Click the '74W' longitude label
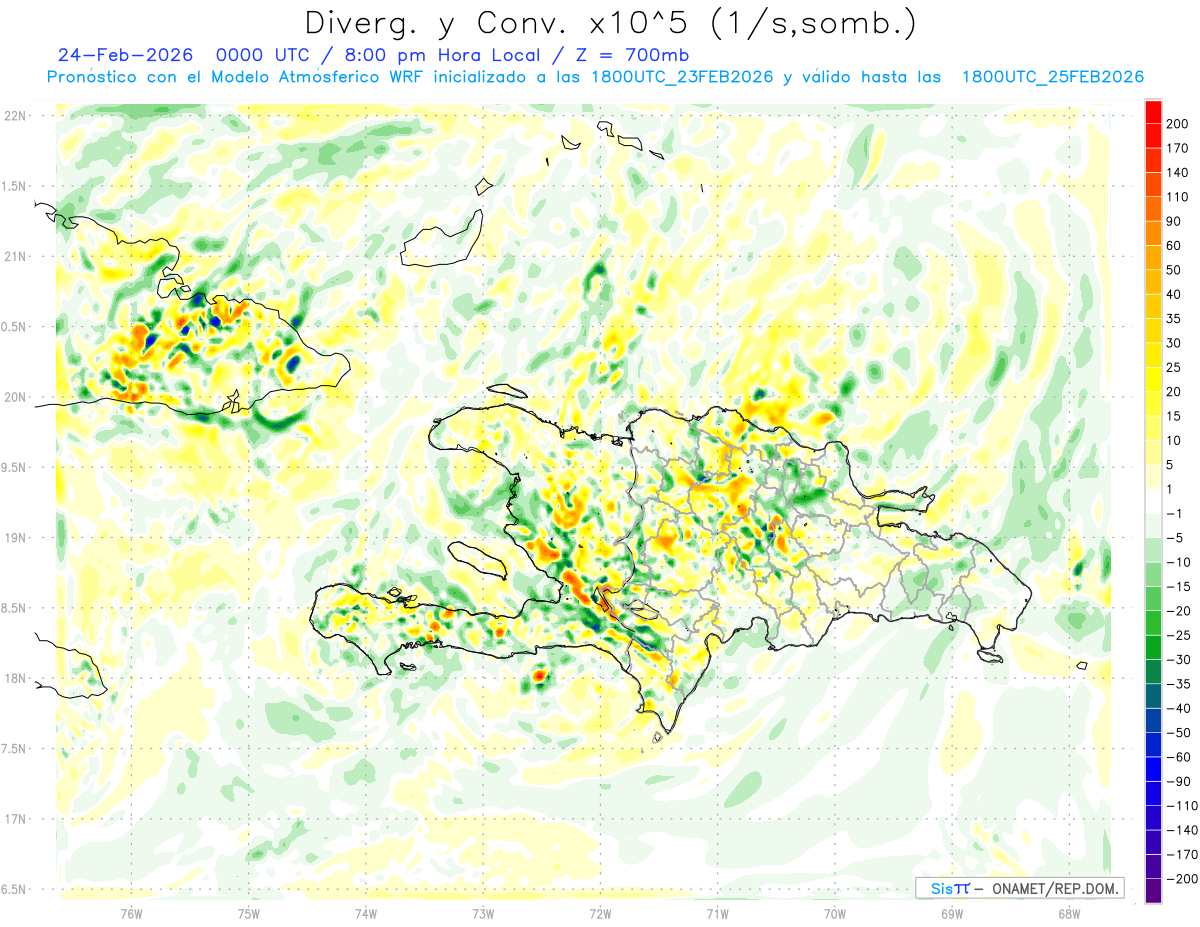The width and height of the screenshot is (1200, 927). pyautogui.click(x=365, y=913)
